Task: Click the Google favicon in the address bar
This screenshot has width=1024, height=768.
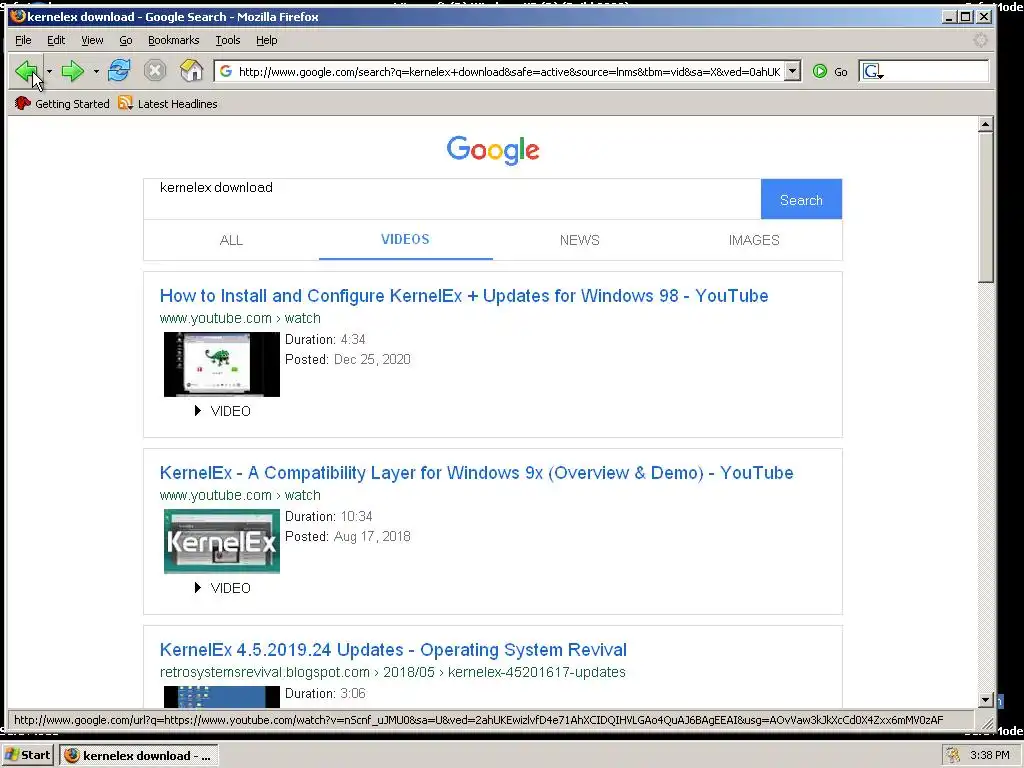Action: 226,71
